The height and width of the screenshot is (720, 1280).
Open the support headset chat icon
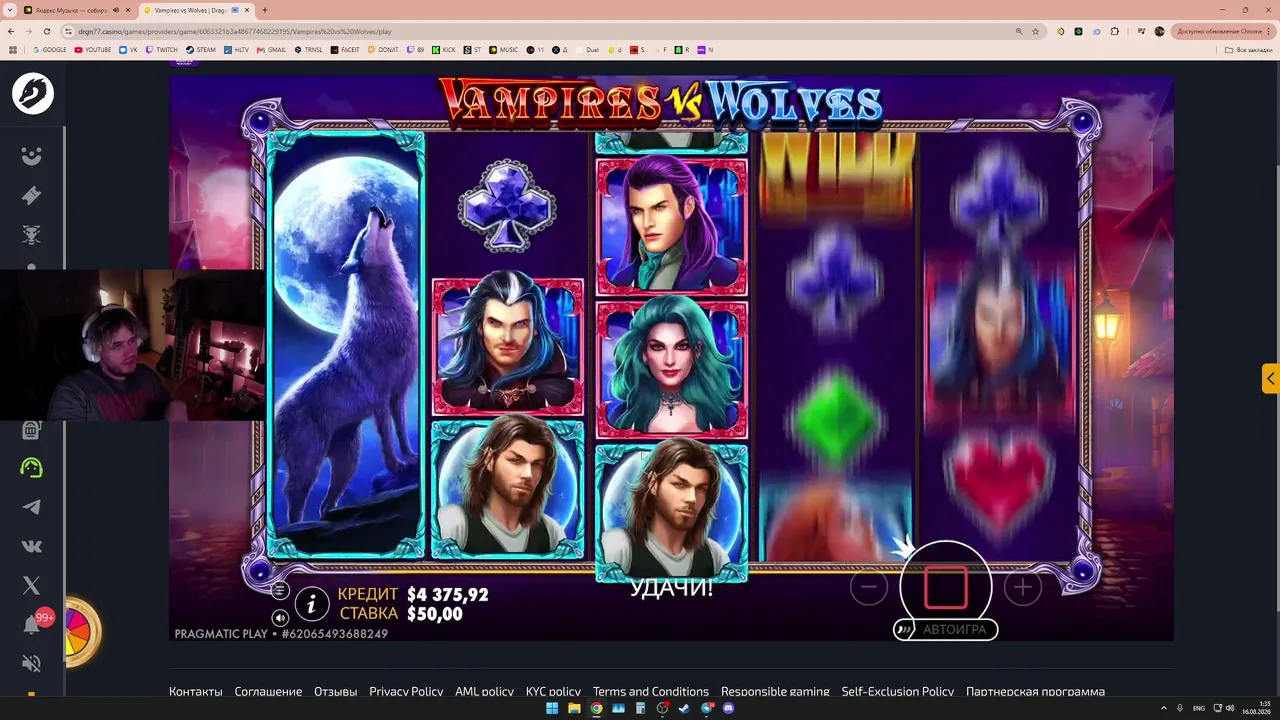tap(32, 467)
